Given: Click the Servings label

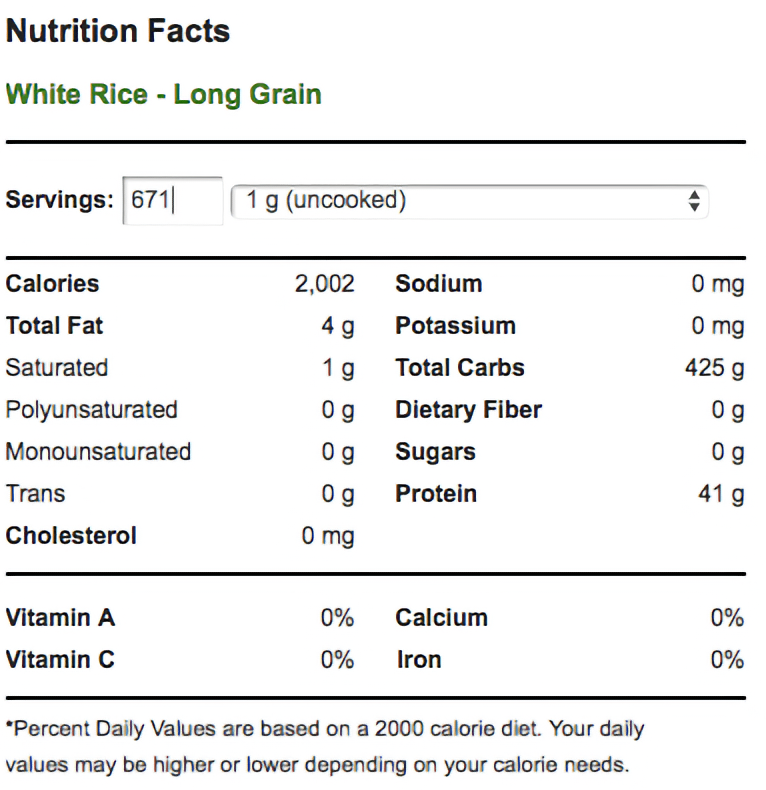Looking at the screenshot, I should pos(59,200).
